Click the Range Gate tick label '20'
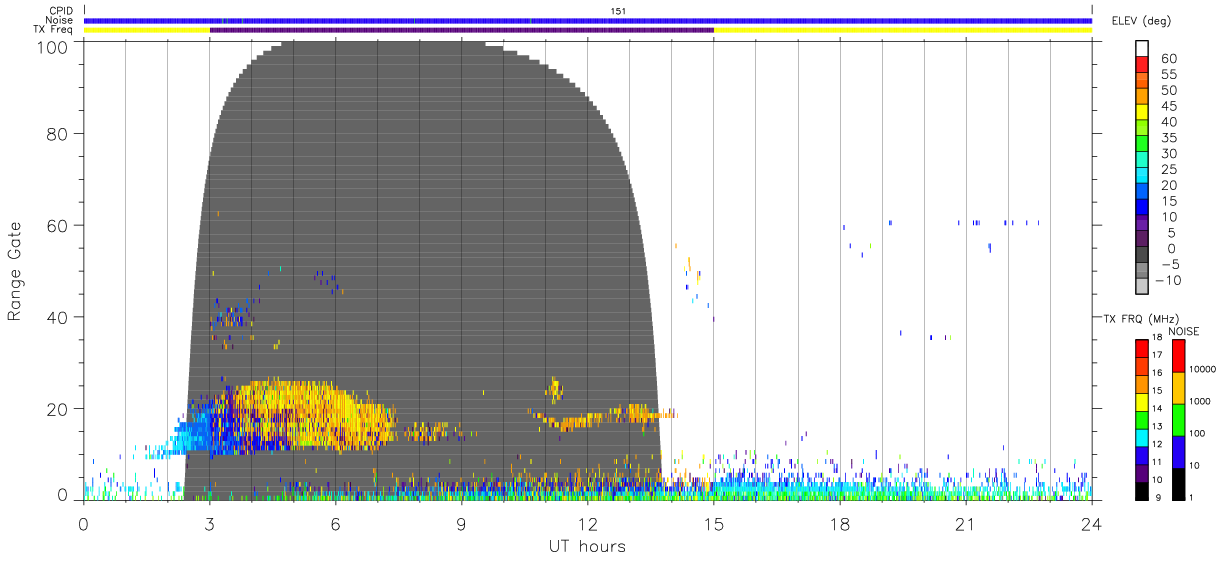The image size is (1228, 567). (58, 409)
